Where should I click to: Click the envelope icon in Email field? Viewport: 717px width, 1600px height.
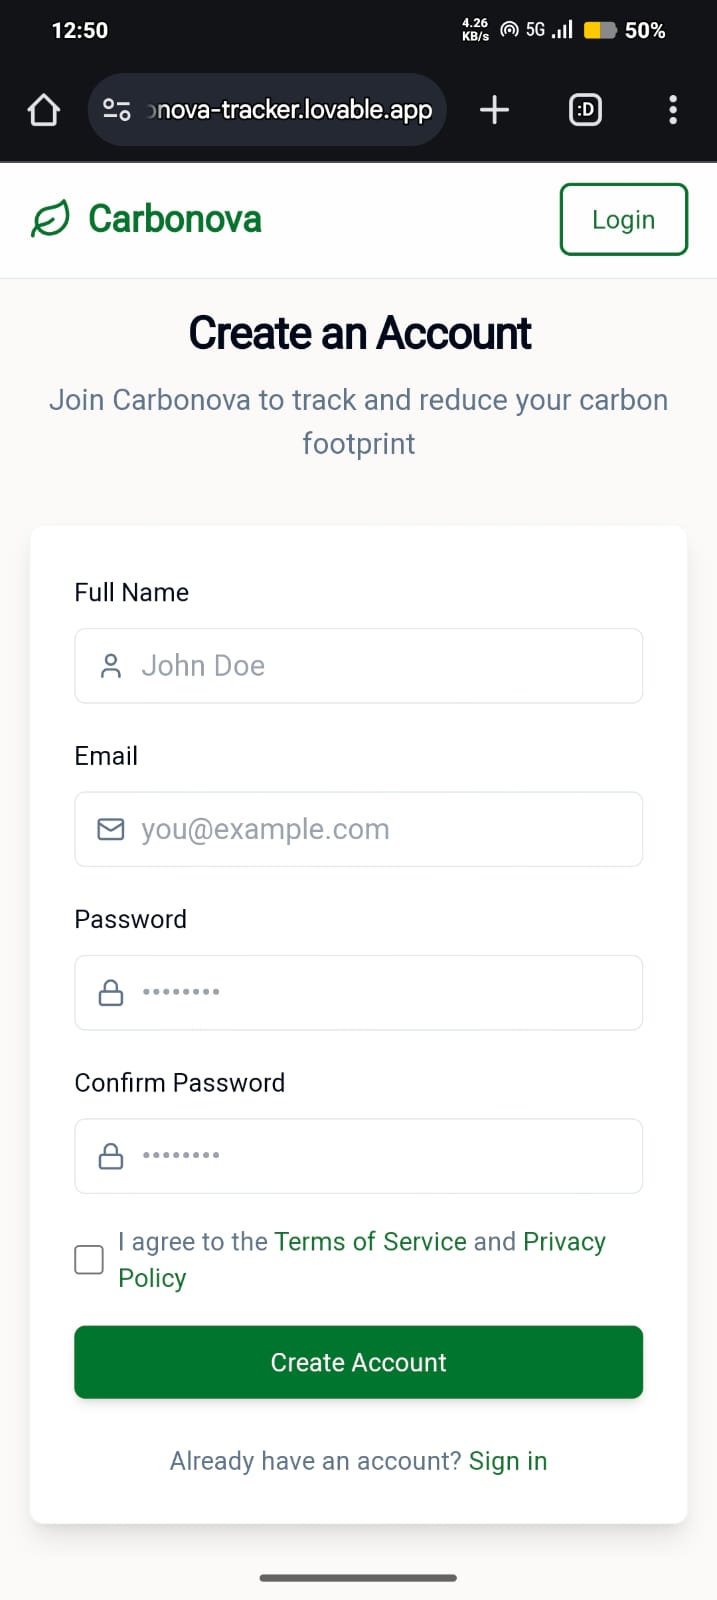pyautogui.click(x=111, y=829)
